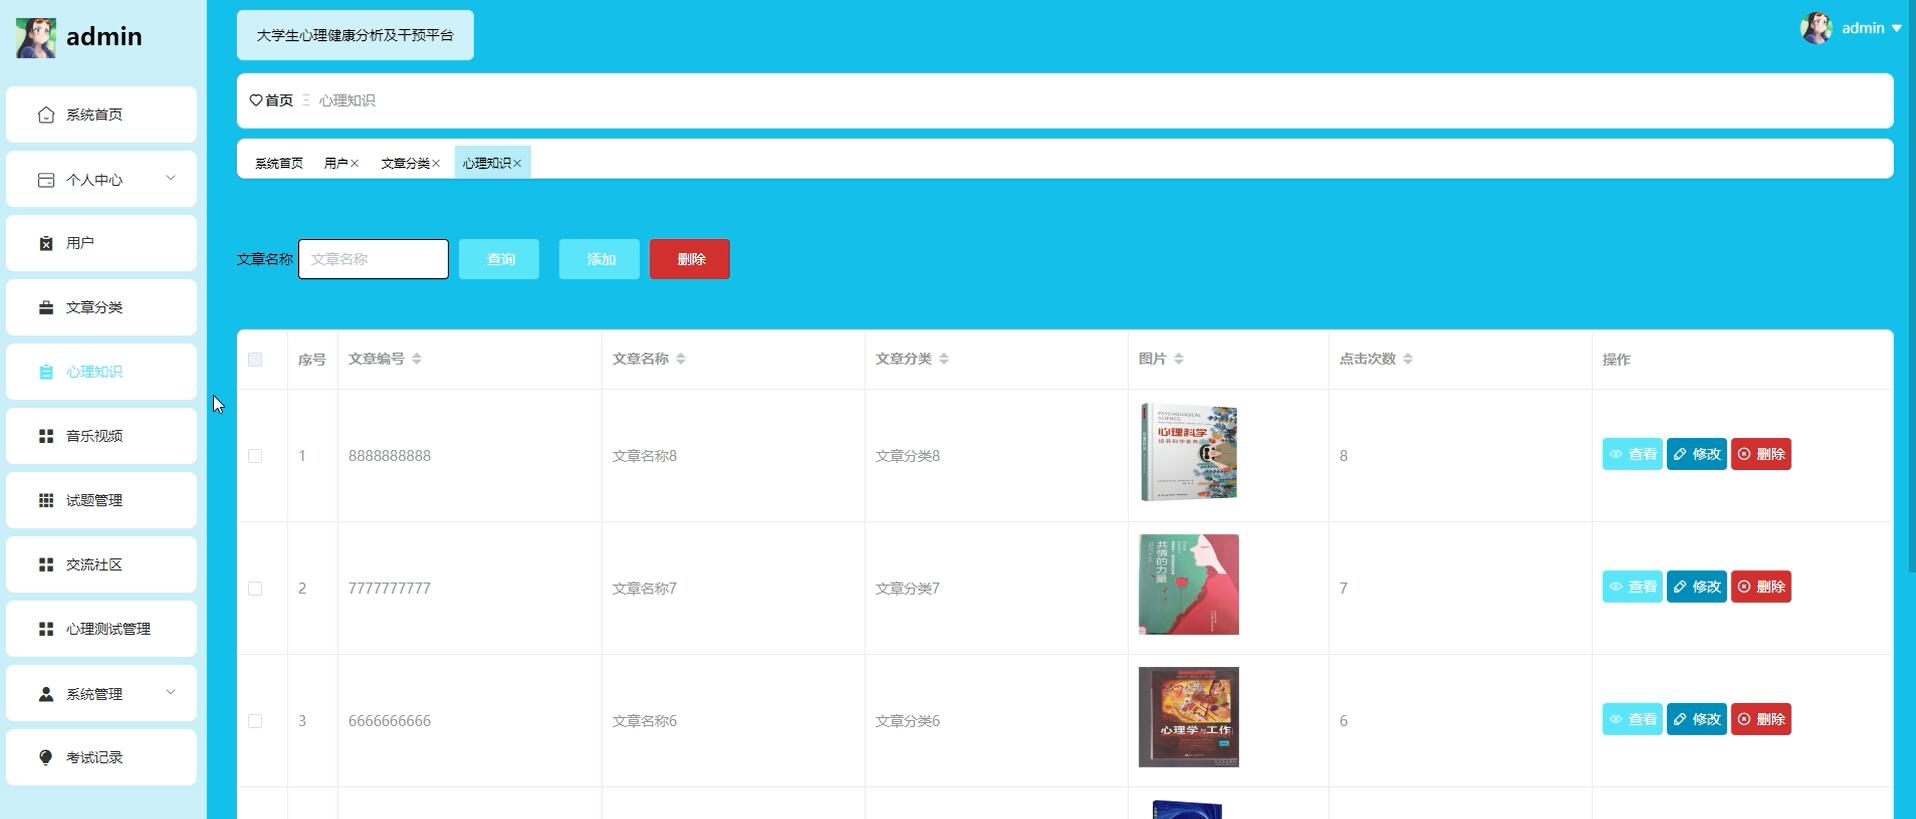
Task: Click the admin avatar in the sidebar header
Action: [36, 38]
